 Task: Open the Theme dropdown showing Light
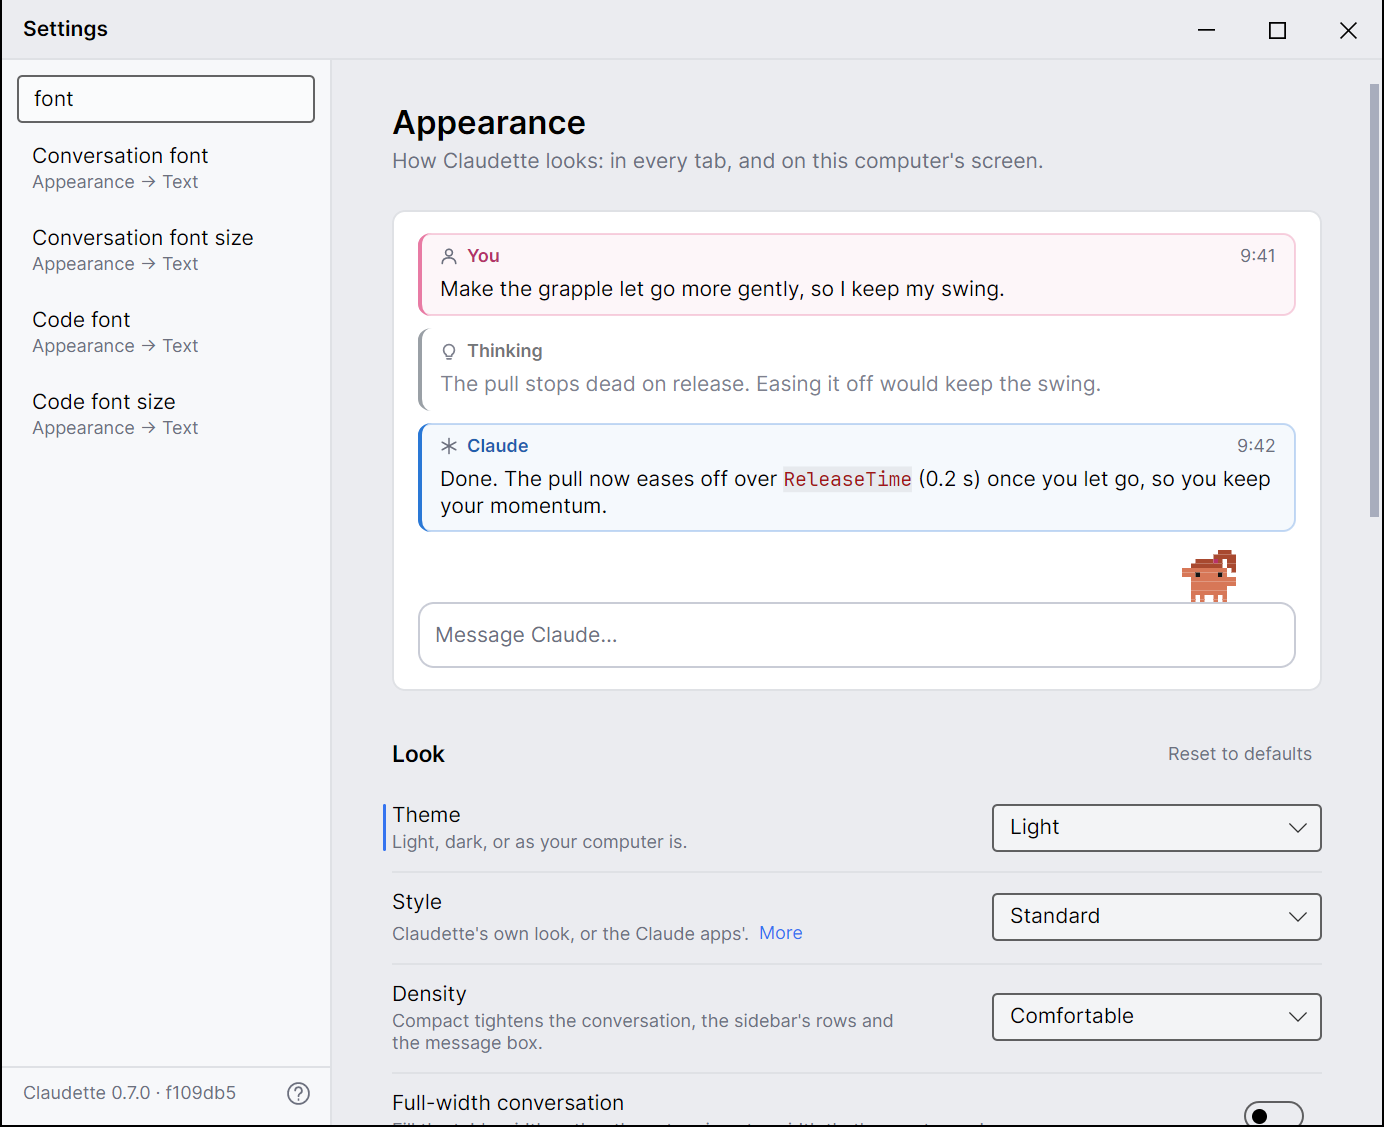coord(1157,828)
